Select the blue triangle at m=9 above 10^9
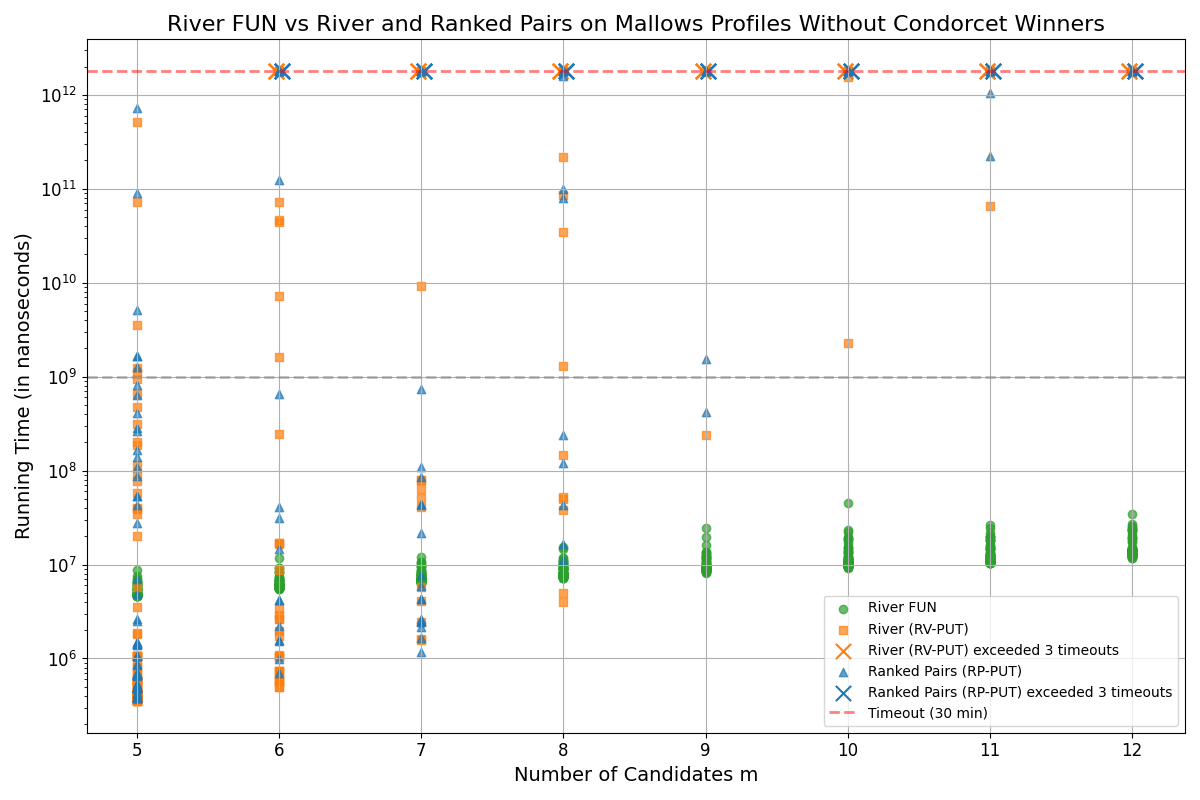The image size is (1200, 800). point(706,359)
